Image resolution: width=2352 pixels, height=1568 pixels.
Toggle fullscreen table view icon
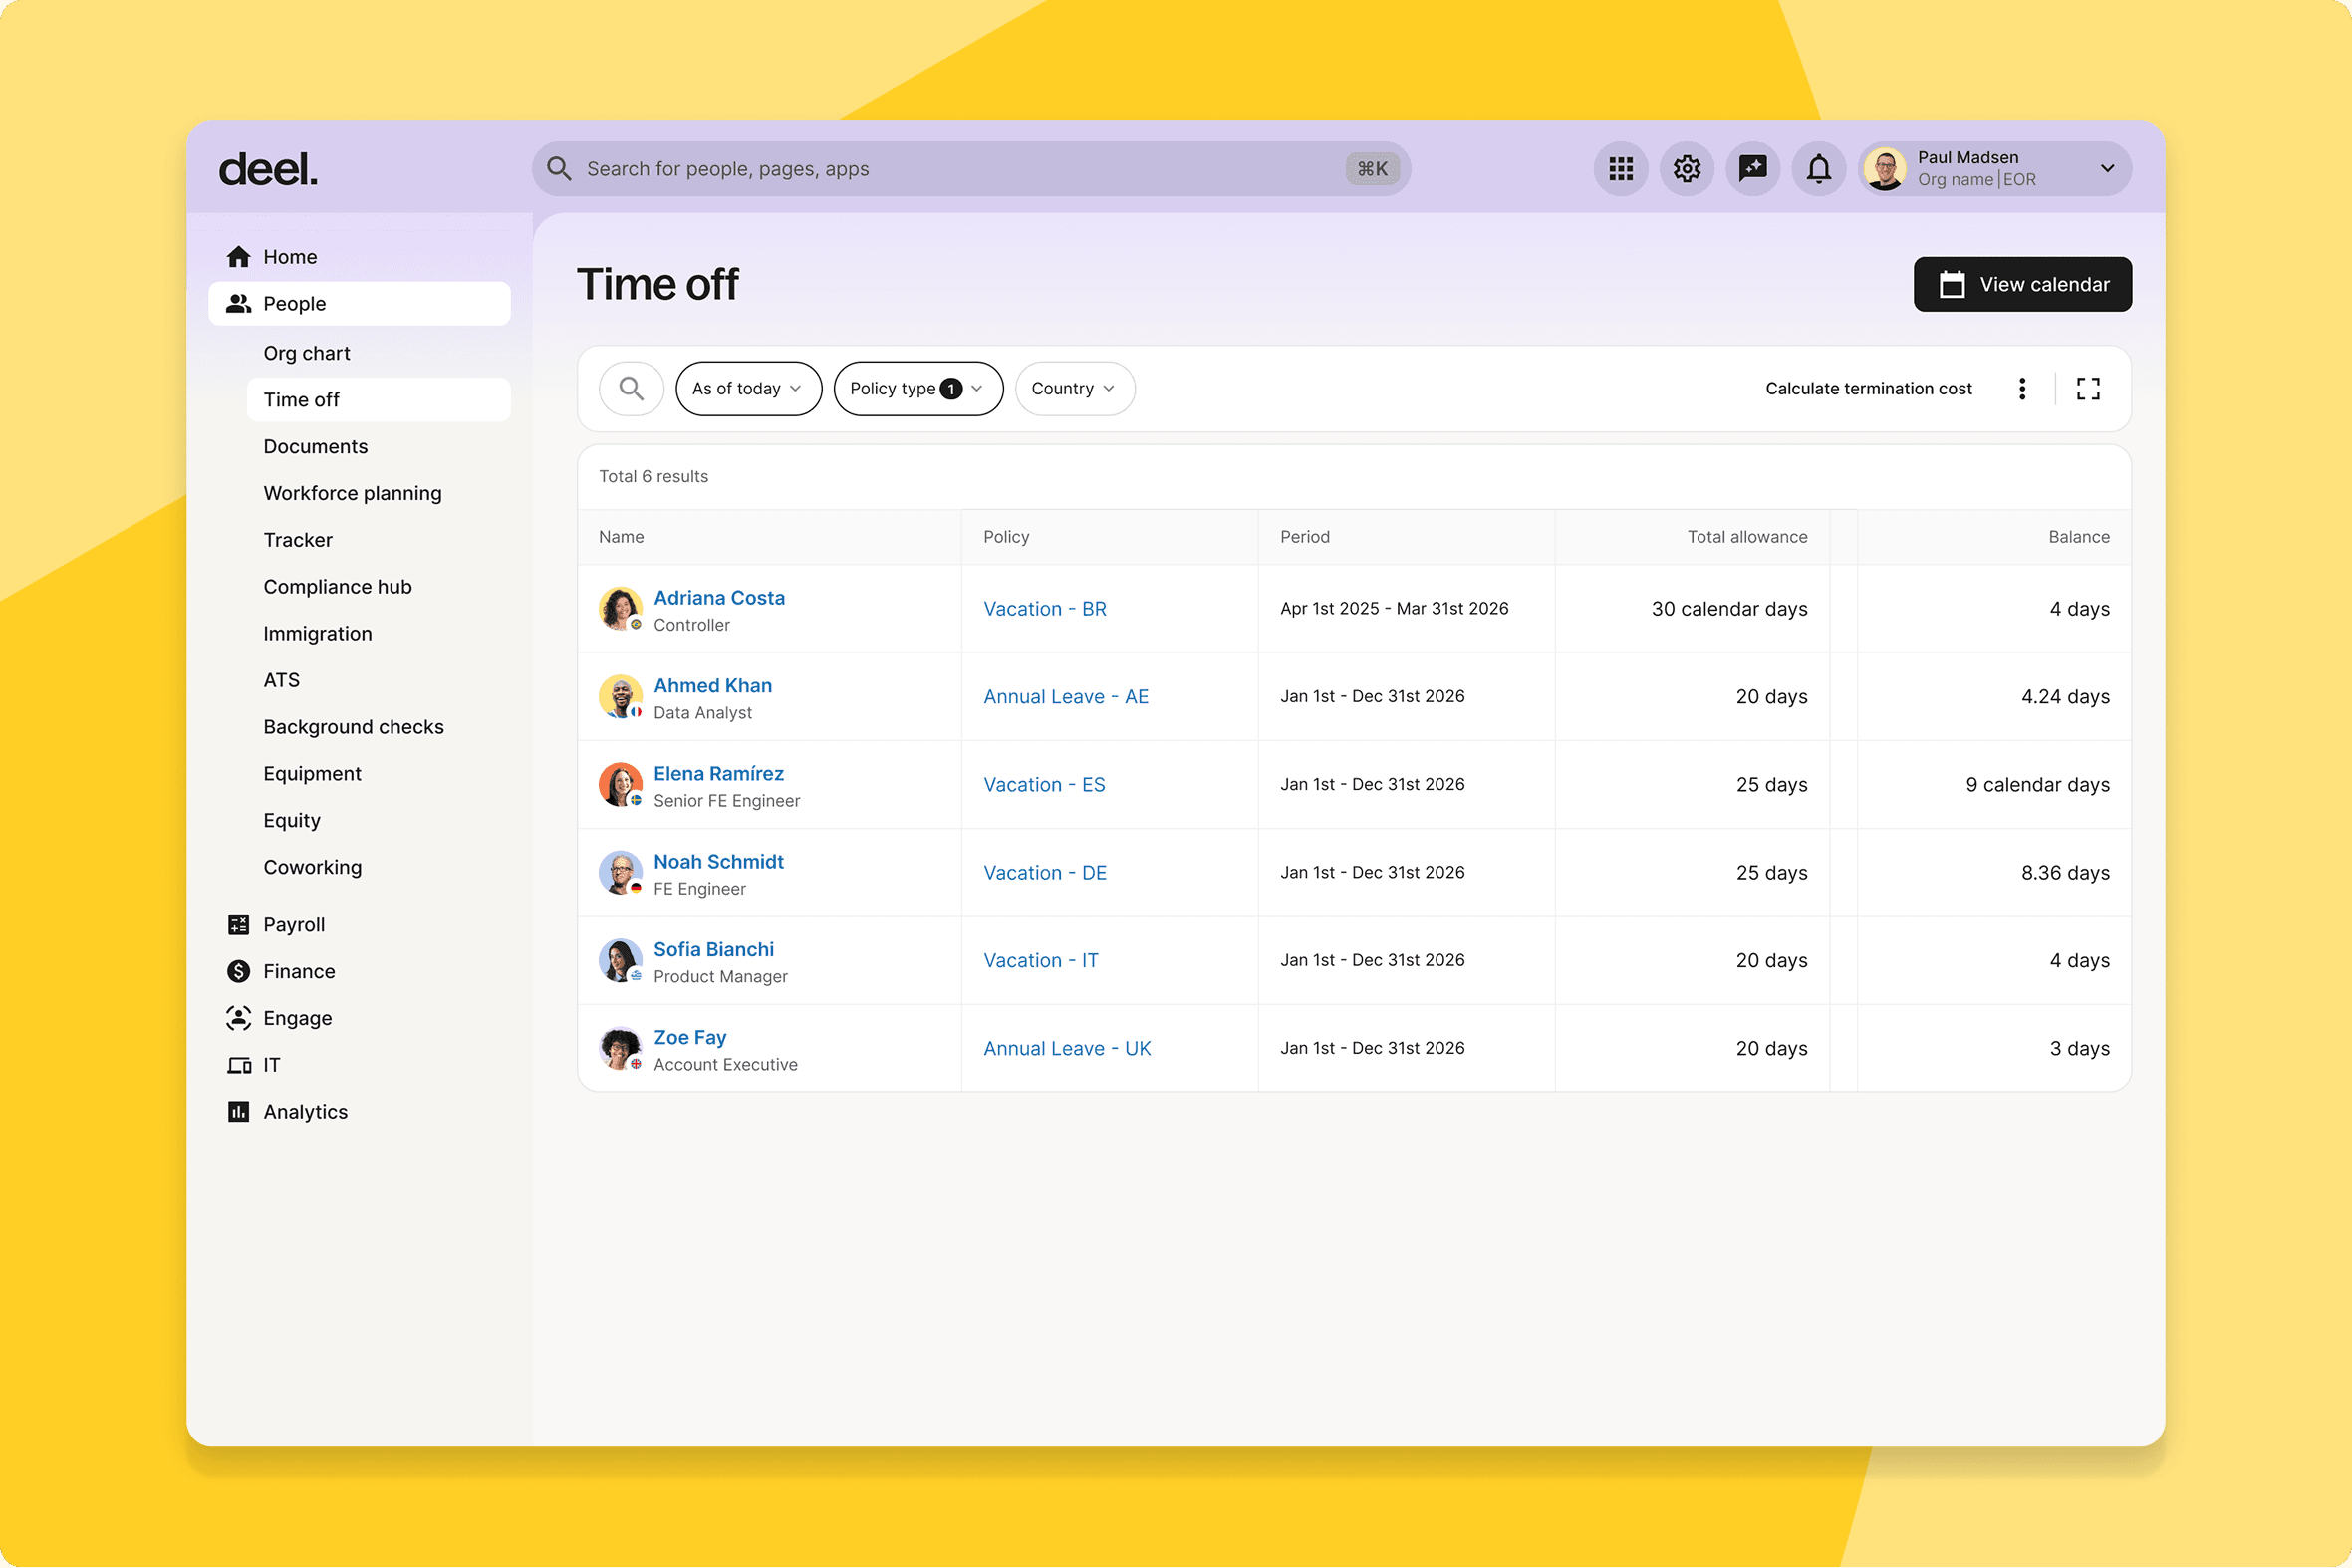[x=2088, y=389]
